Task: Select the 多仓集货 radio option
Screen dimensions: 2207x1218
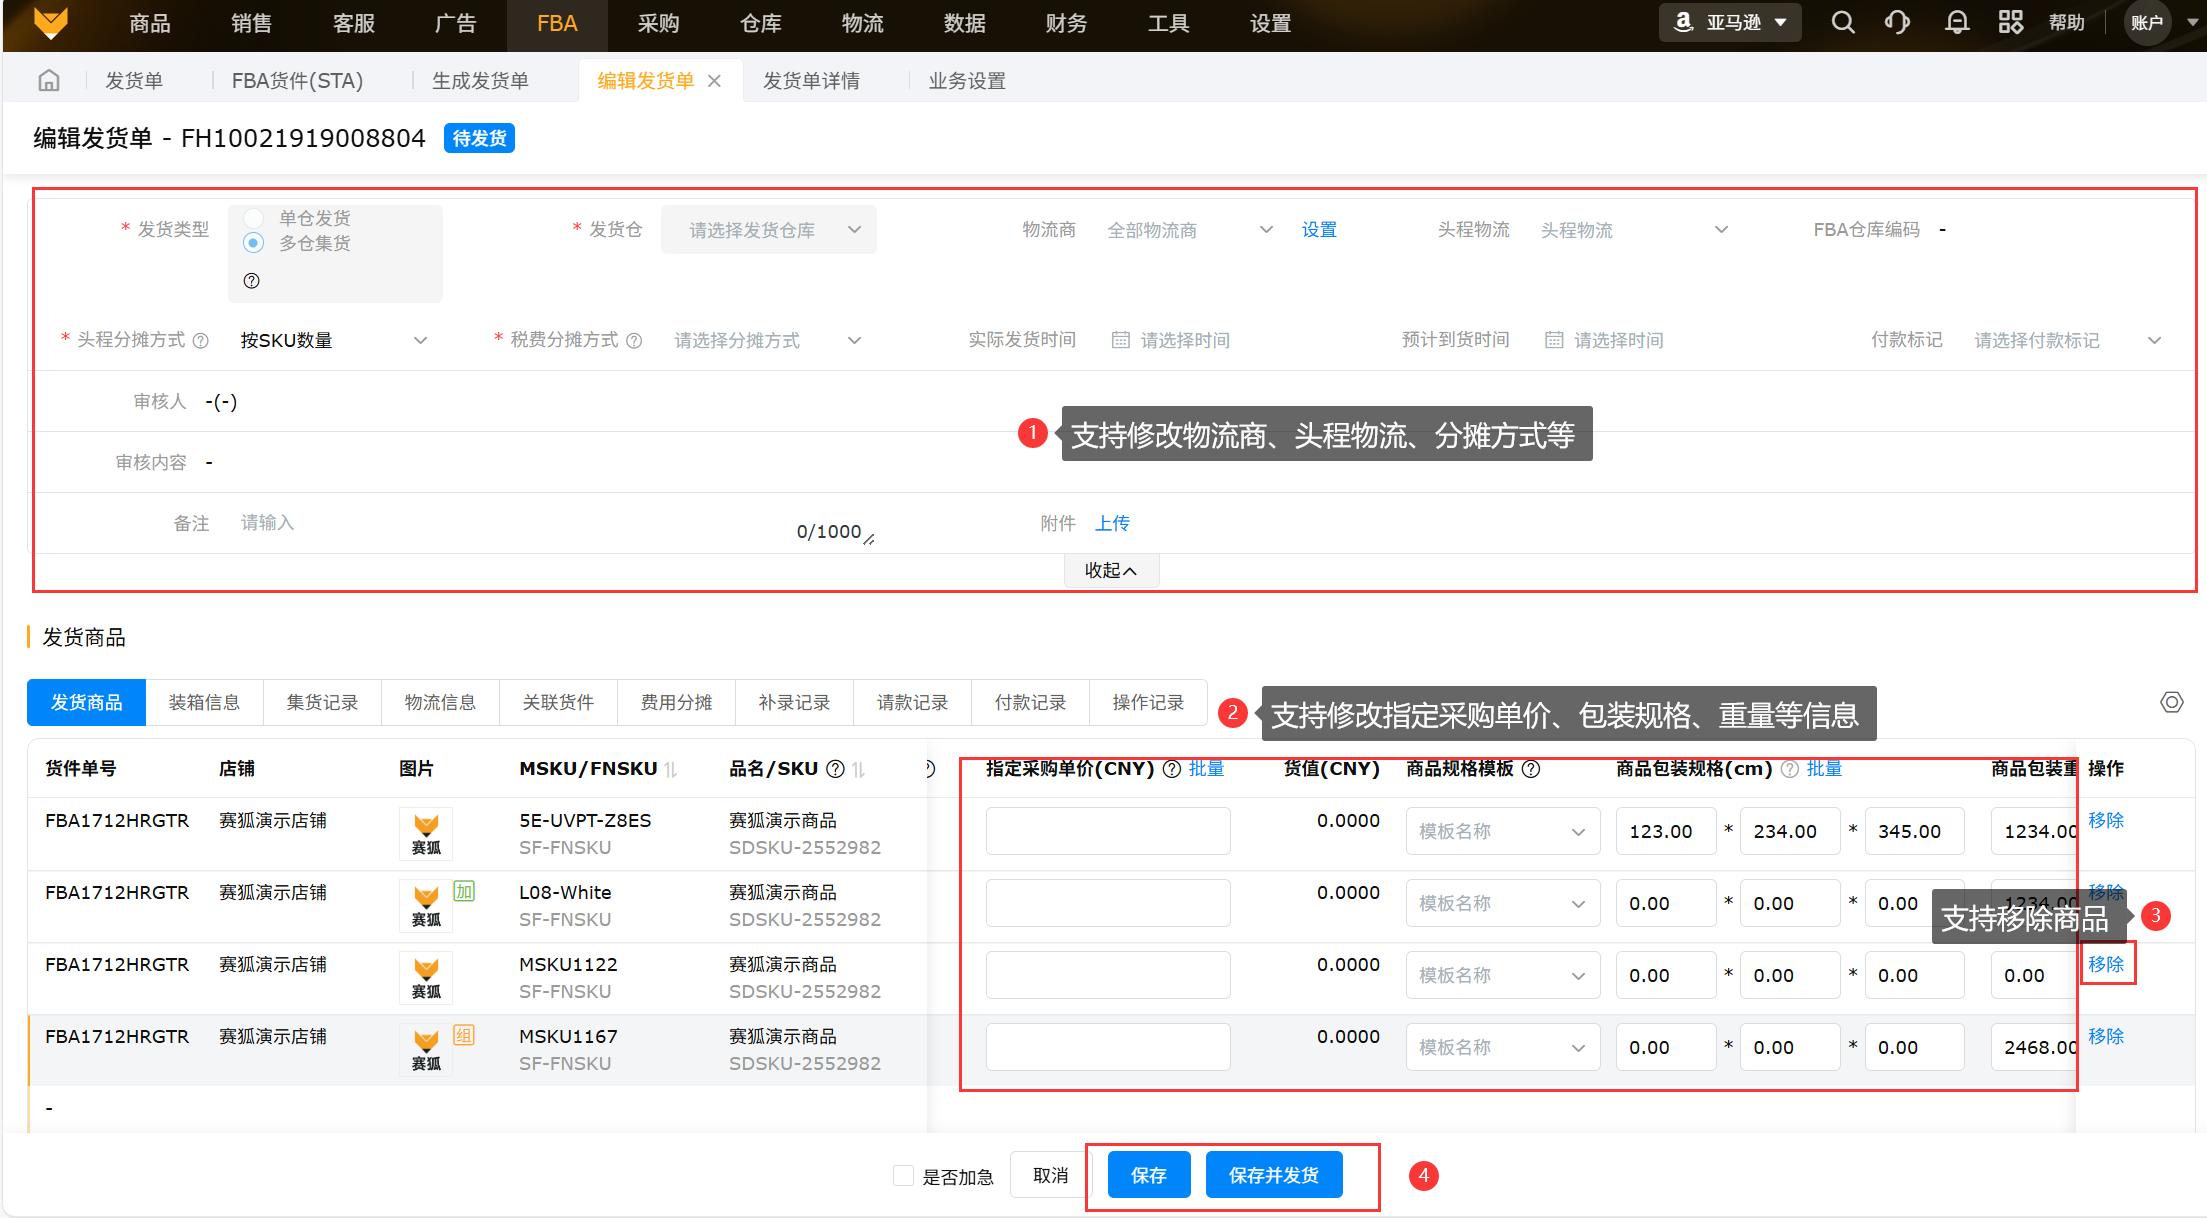Action: pyautogui.click(x=254, y=243)
